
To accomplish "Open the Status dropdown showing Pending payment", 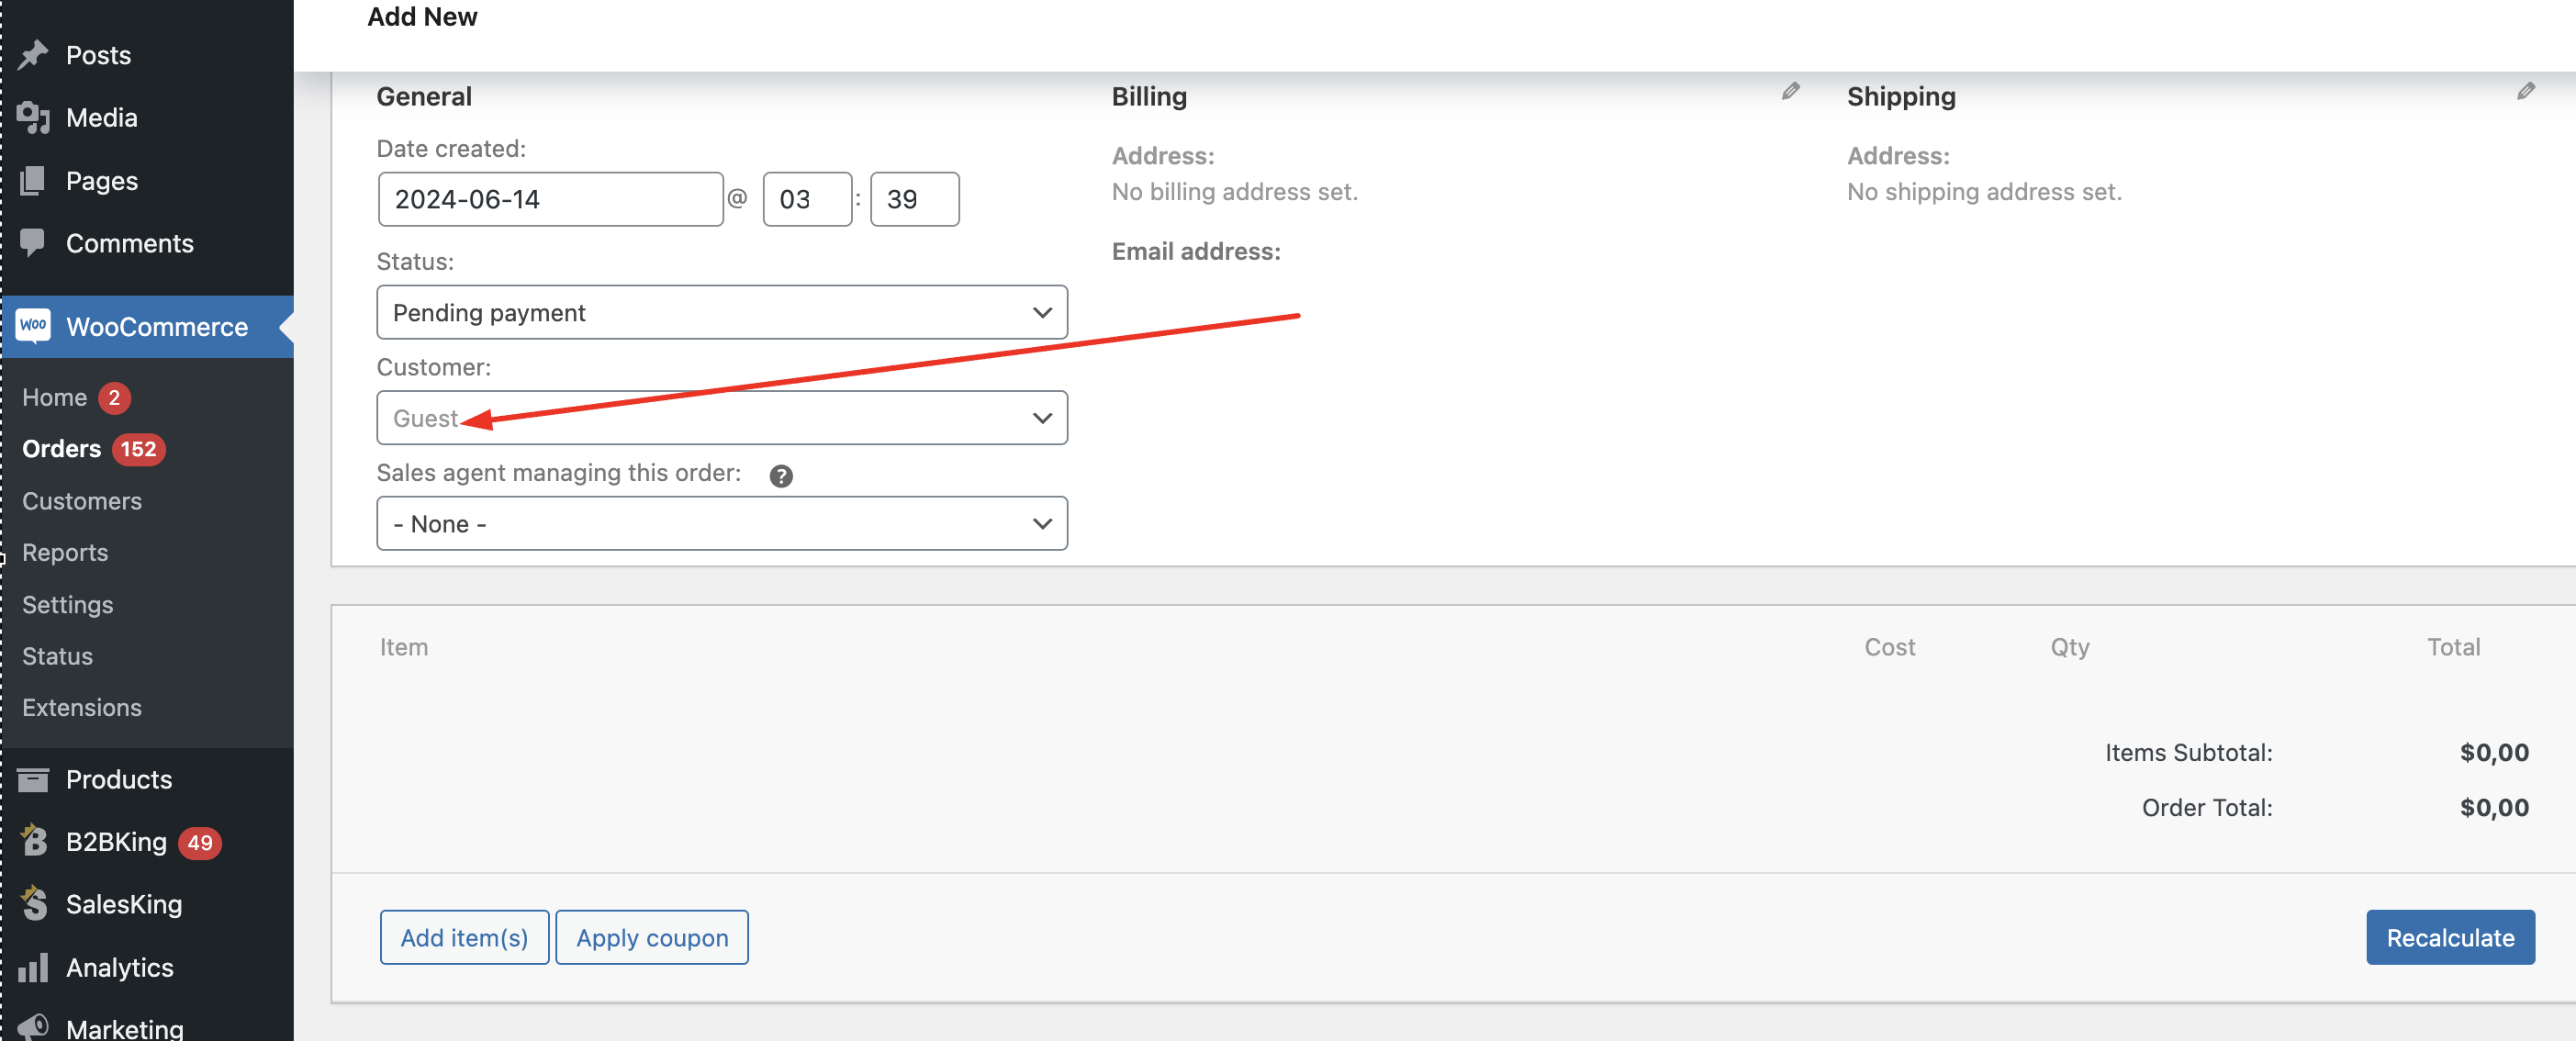I will pos(722,312).
